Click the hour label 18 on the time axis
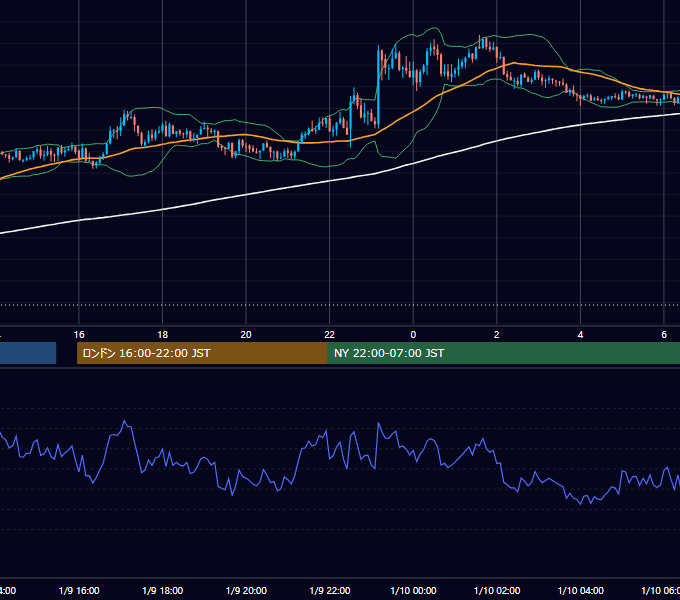Image resolution: width=680 pixels, height=600 pixels. 163,335
